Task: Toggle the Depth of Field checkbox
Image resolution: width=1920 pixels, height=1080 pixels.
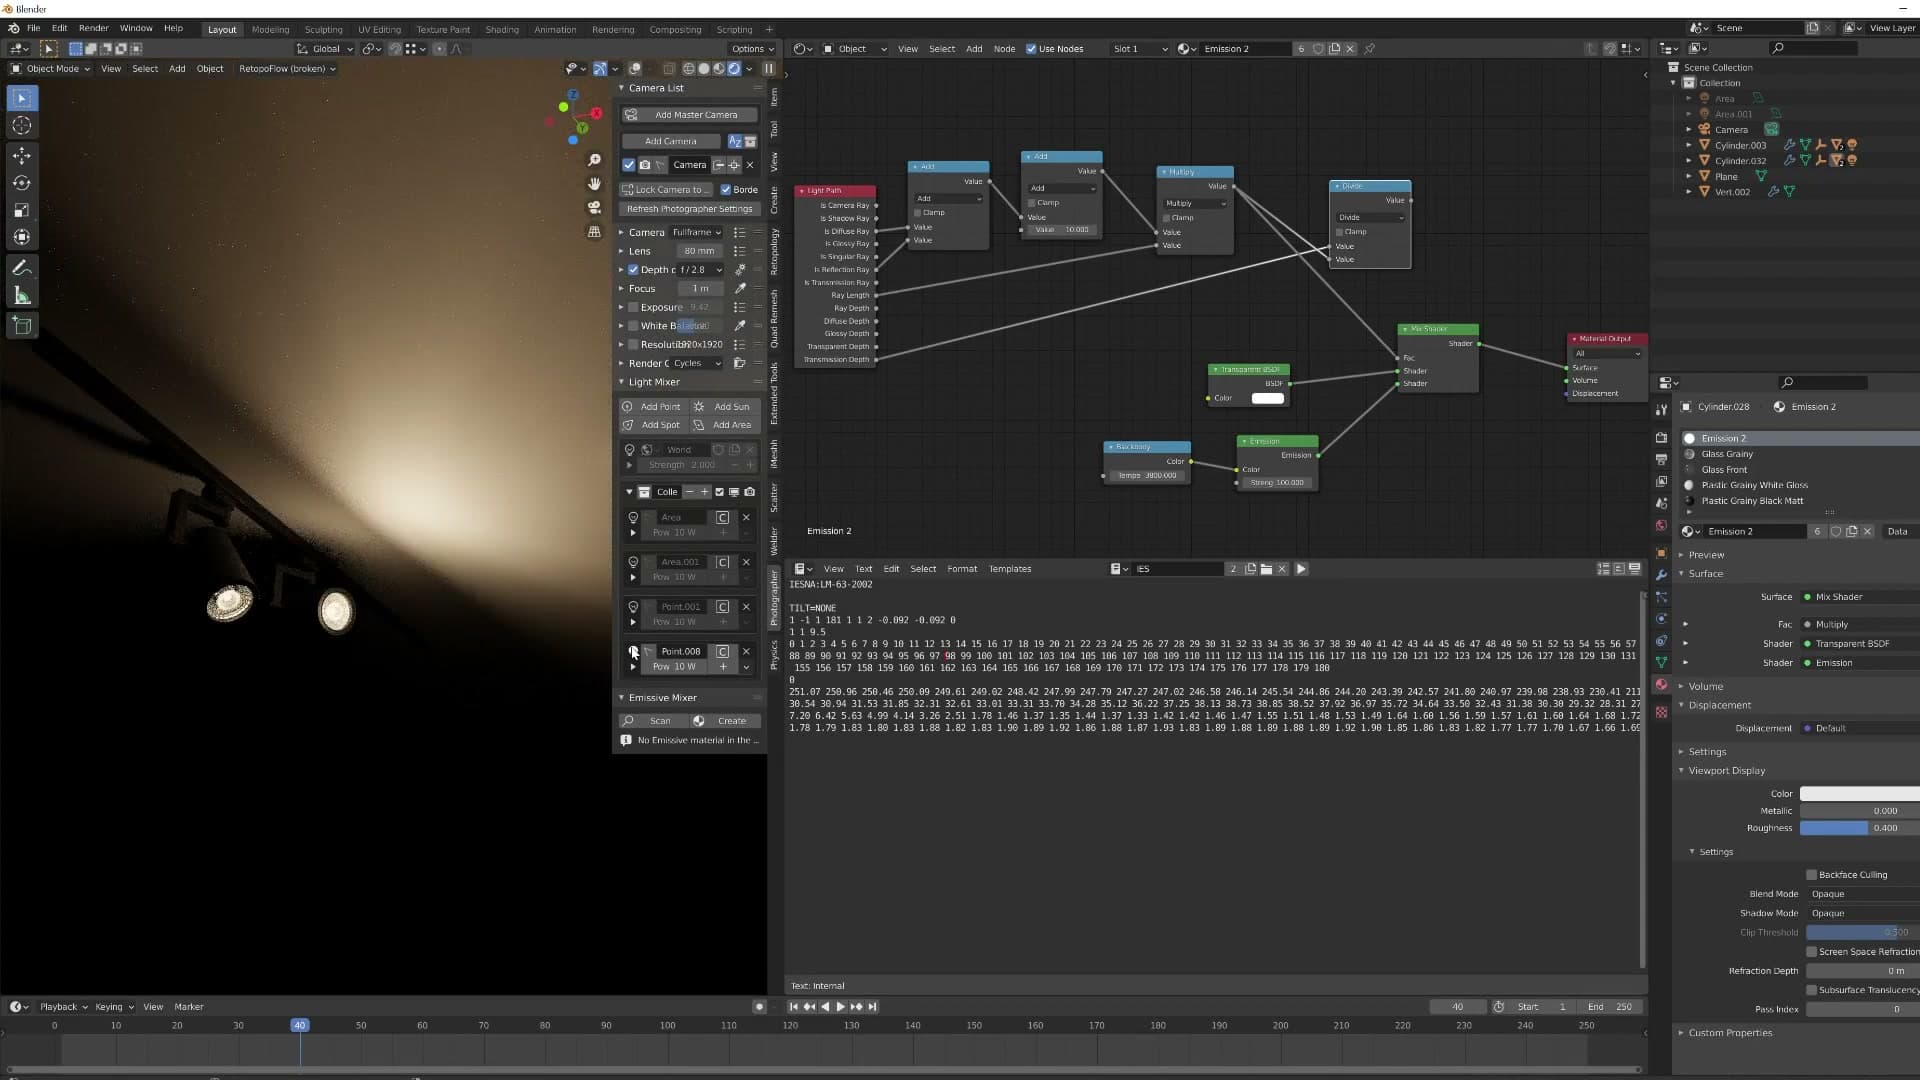Action: [x=633, y=270]
